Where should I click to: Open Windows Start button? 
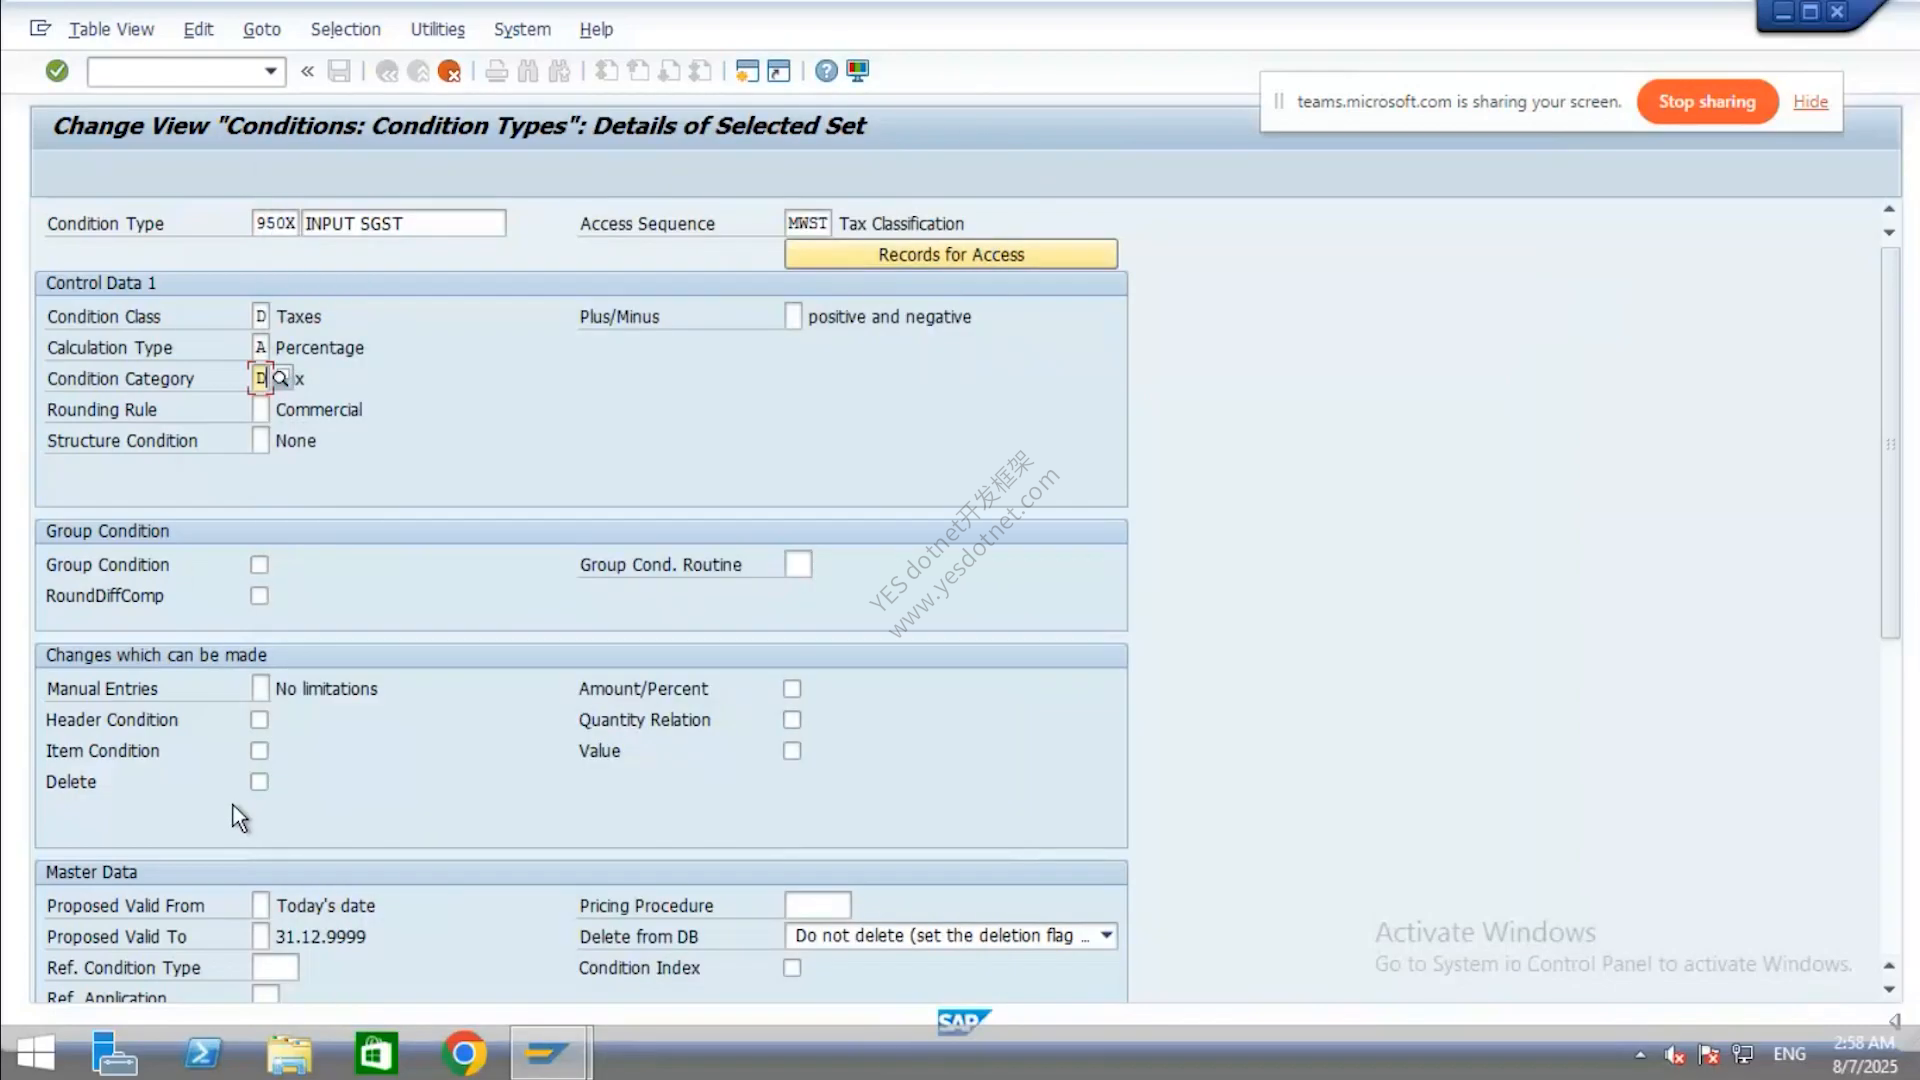coord(36,1054)
